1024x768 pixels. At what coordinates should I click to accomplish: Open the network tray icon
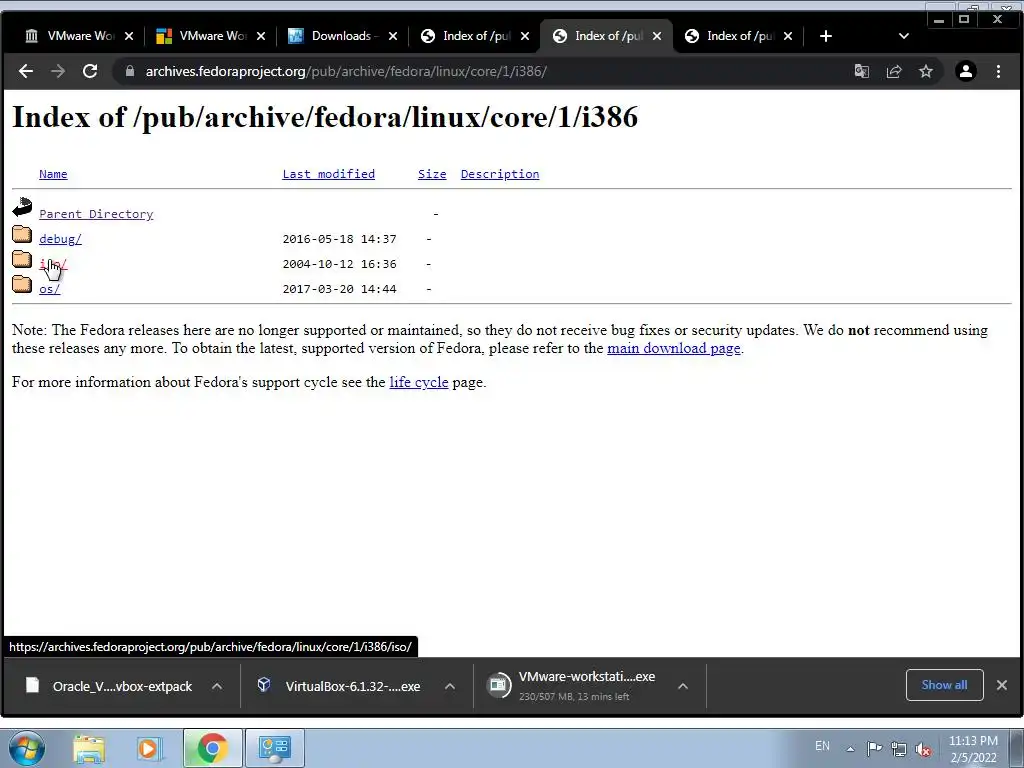[x=899, y=749]
